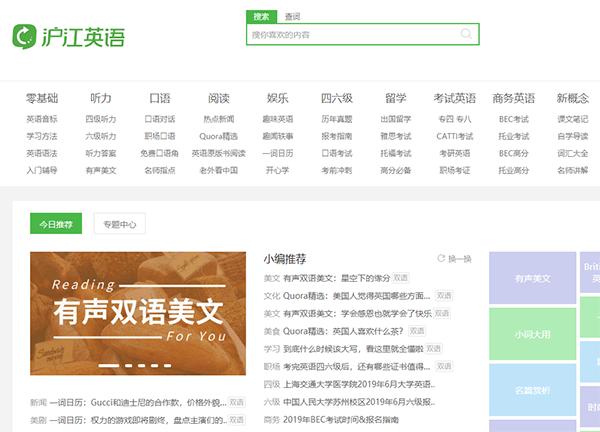Image resolution: width=600 pixels, height=432 pixels.
Task: Open the 雅思考试 link
Action: [396, 136]
